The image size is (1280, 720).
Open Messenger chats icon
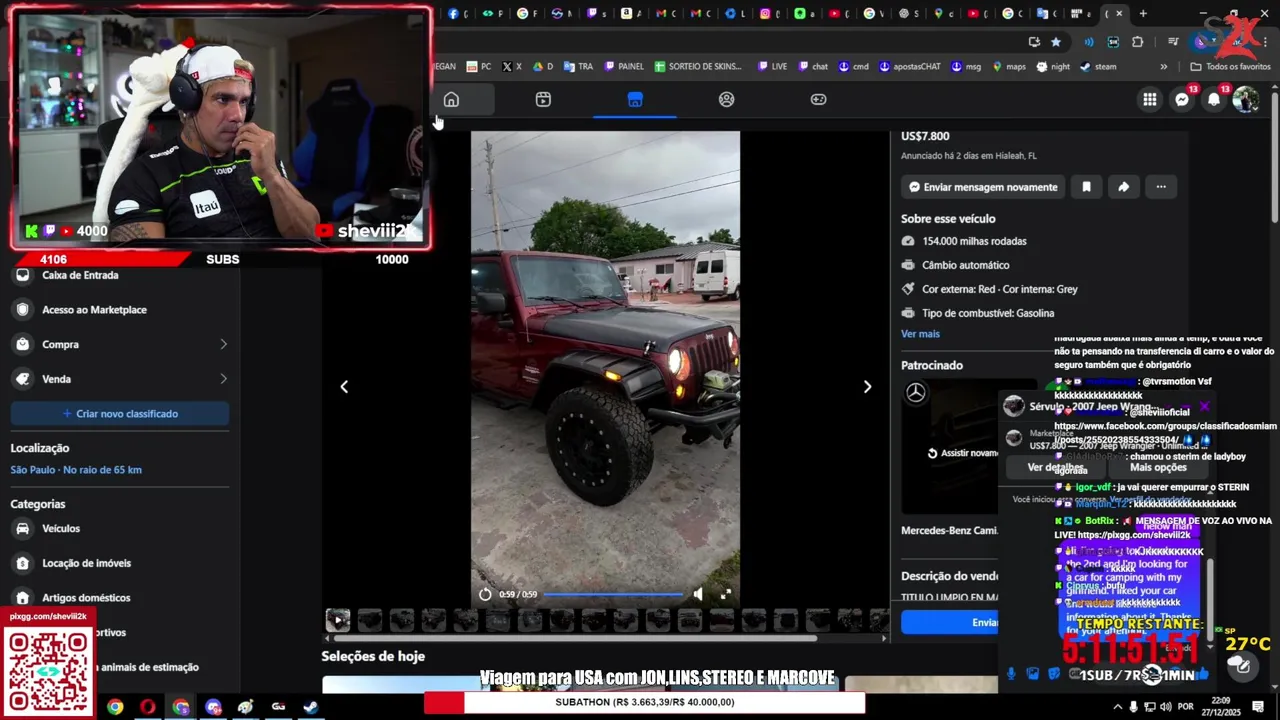tap(1182, 99)
